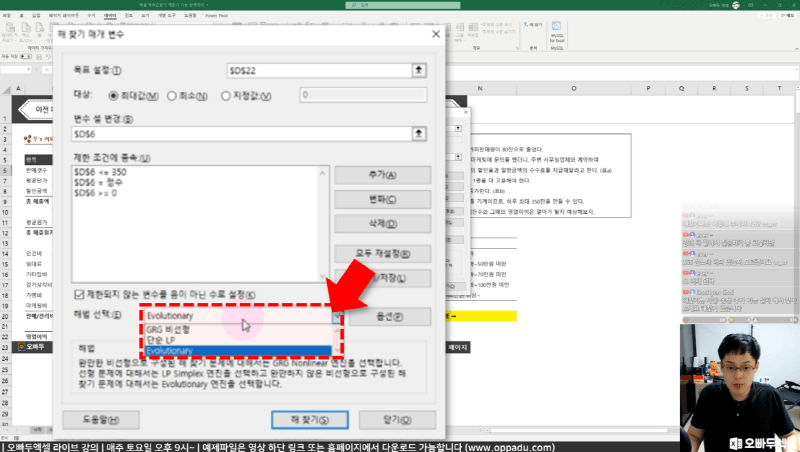Viewport: 800px width, 452px height.
Task: Expand the 해법 선택 dropdown arrow
Action: tap(337, 316)
